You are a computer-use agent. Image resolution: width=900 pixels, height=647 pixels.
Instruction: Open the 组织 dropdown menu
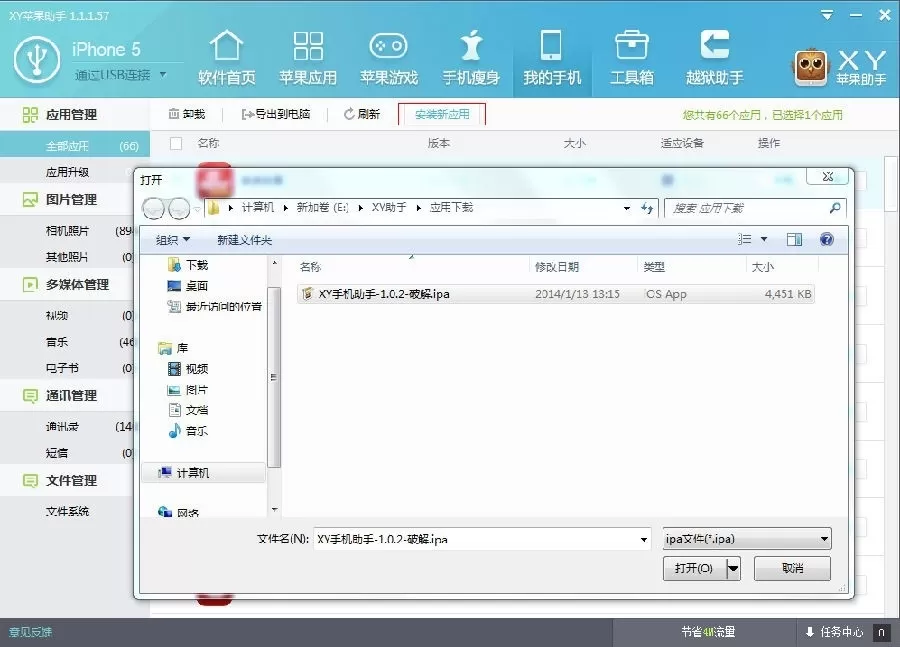click(173, 240)
